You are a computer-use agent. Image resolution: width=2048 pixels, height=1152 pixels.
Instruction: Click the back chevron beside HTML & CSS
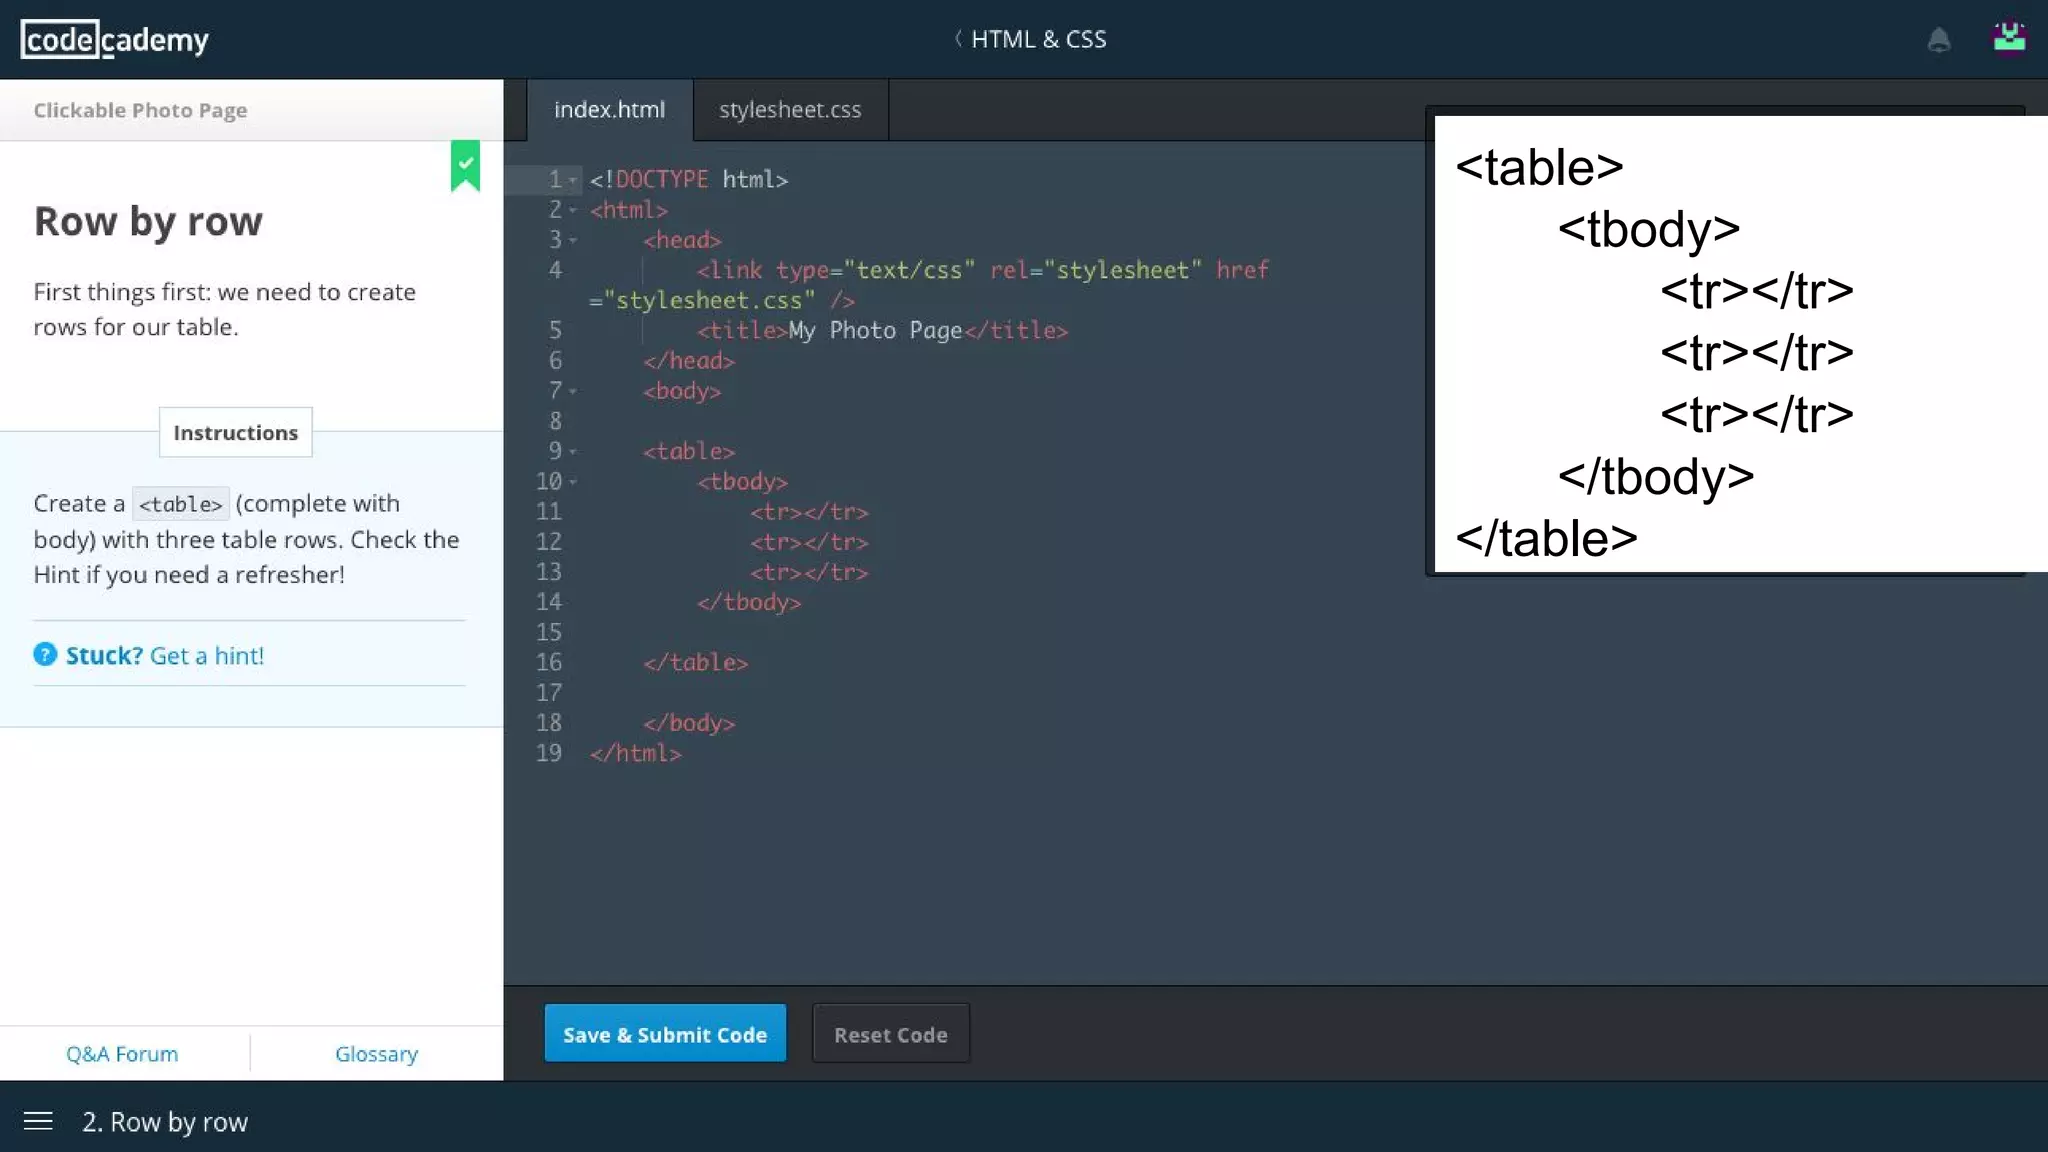958,39
